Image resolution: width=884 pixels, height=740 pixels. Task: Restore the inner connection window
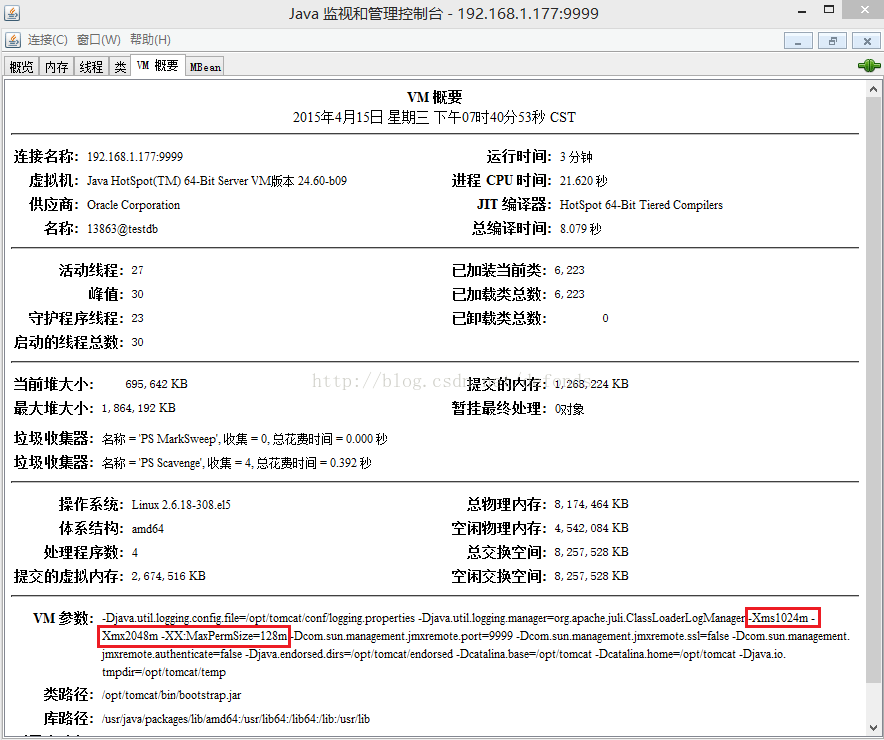832,41
